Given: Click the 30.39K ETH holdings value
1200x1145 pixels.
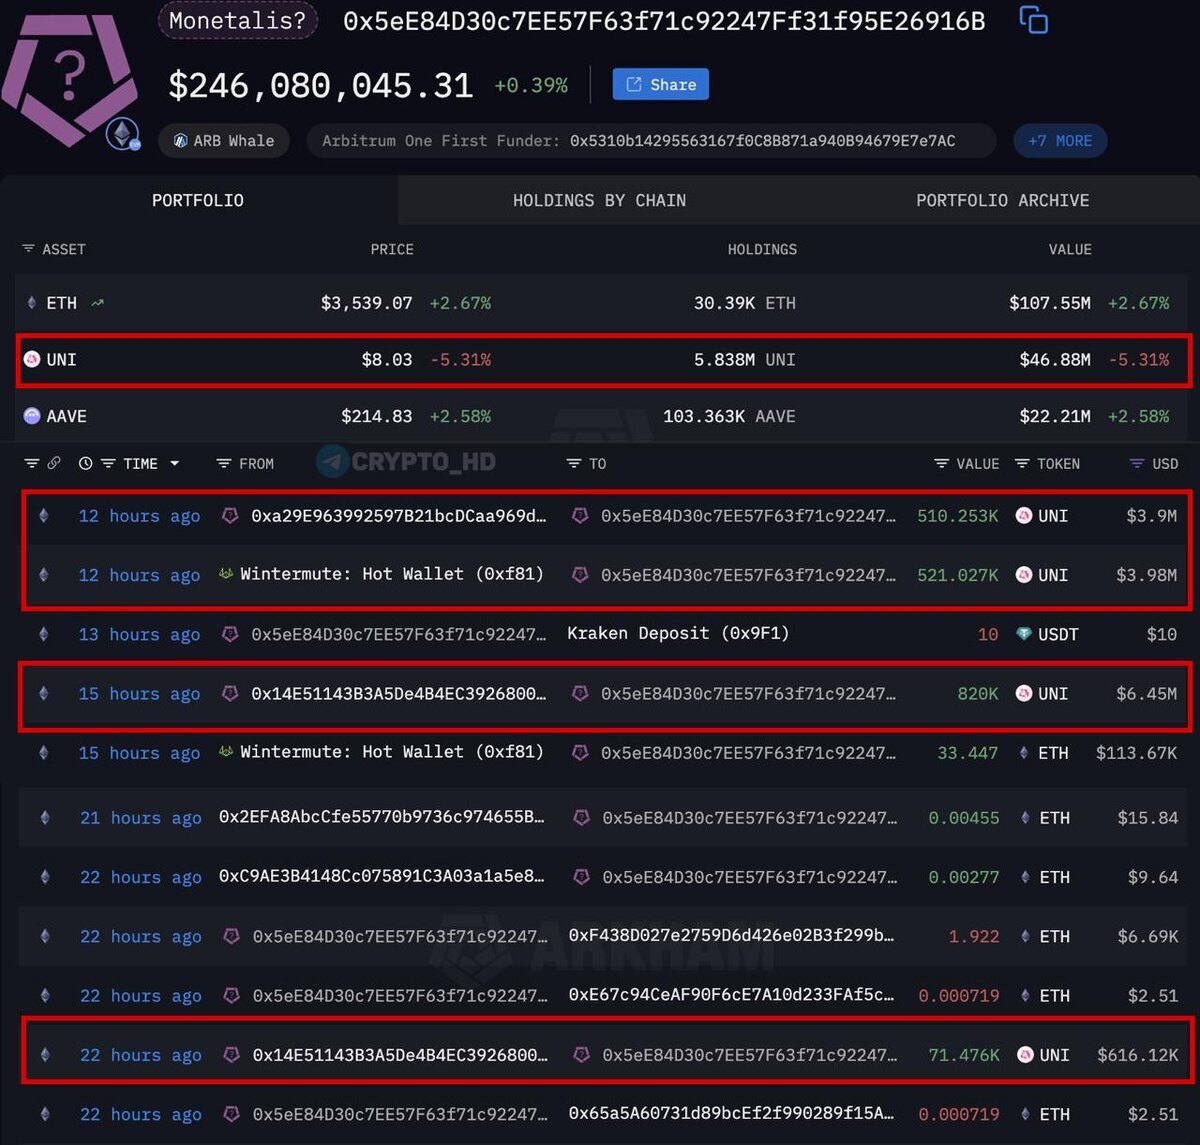Looking at the screenshot, I should click(x=744, y=303).
